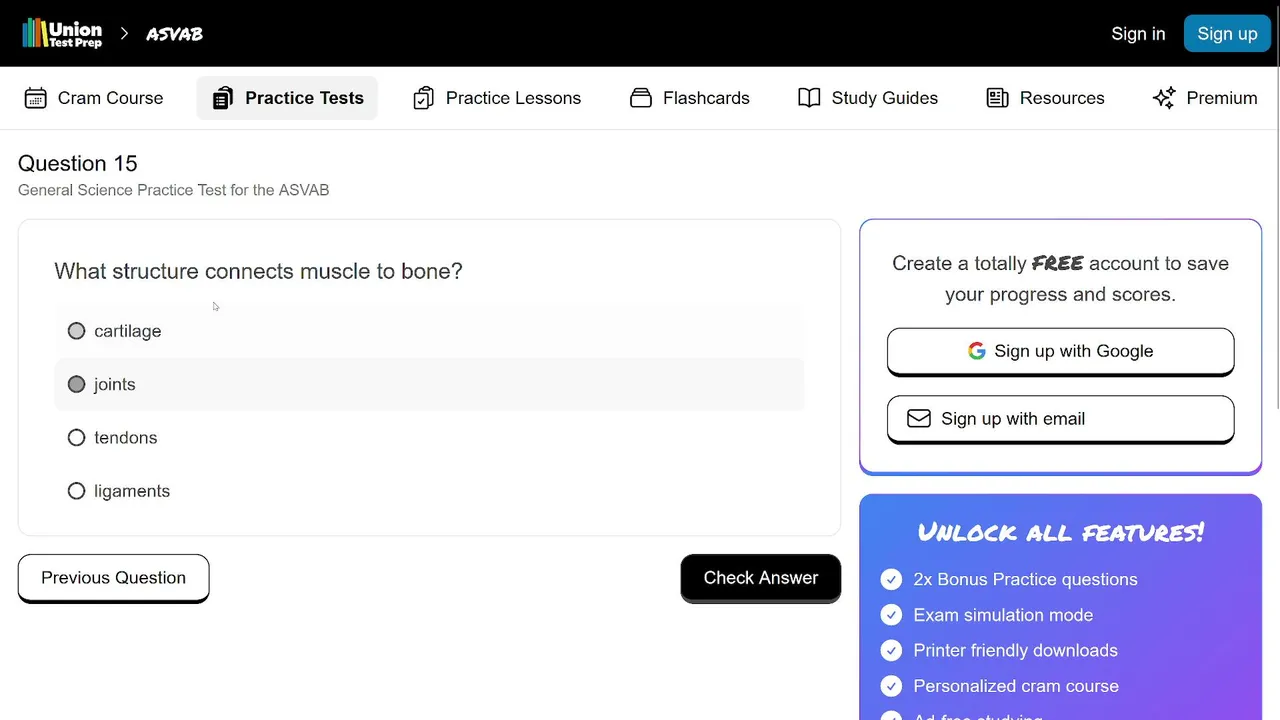Click the Practice Tests document icon

coord(223,98)
